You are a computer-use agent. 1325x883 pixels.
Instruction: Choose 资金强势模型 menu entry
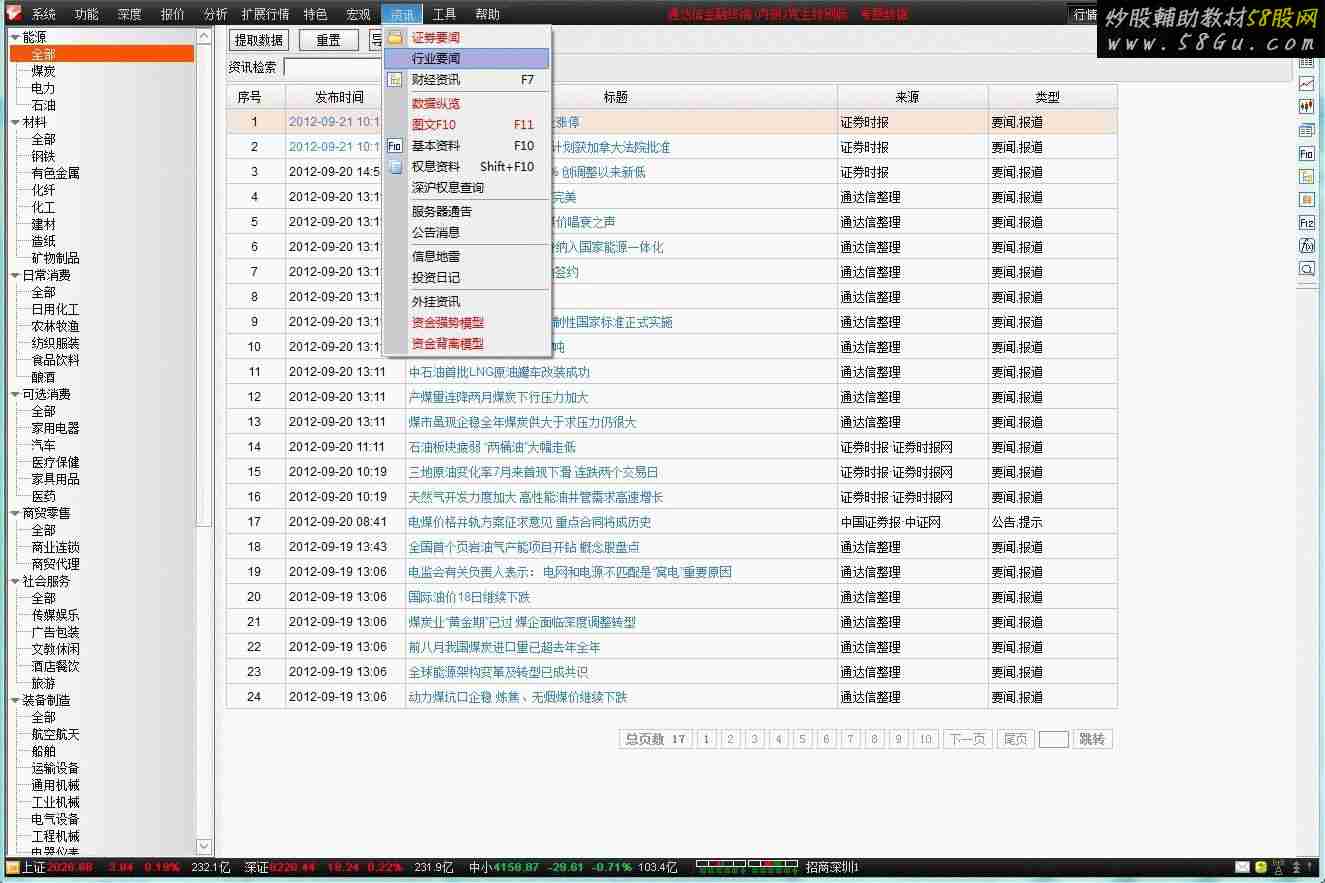[x=467, y=323]
